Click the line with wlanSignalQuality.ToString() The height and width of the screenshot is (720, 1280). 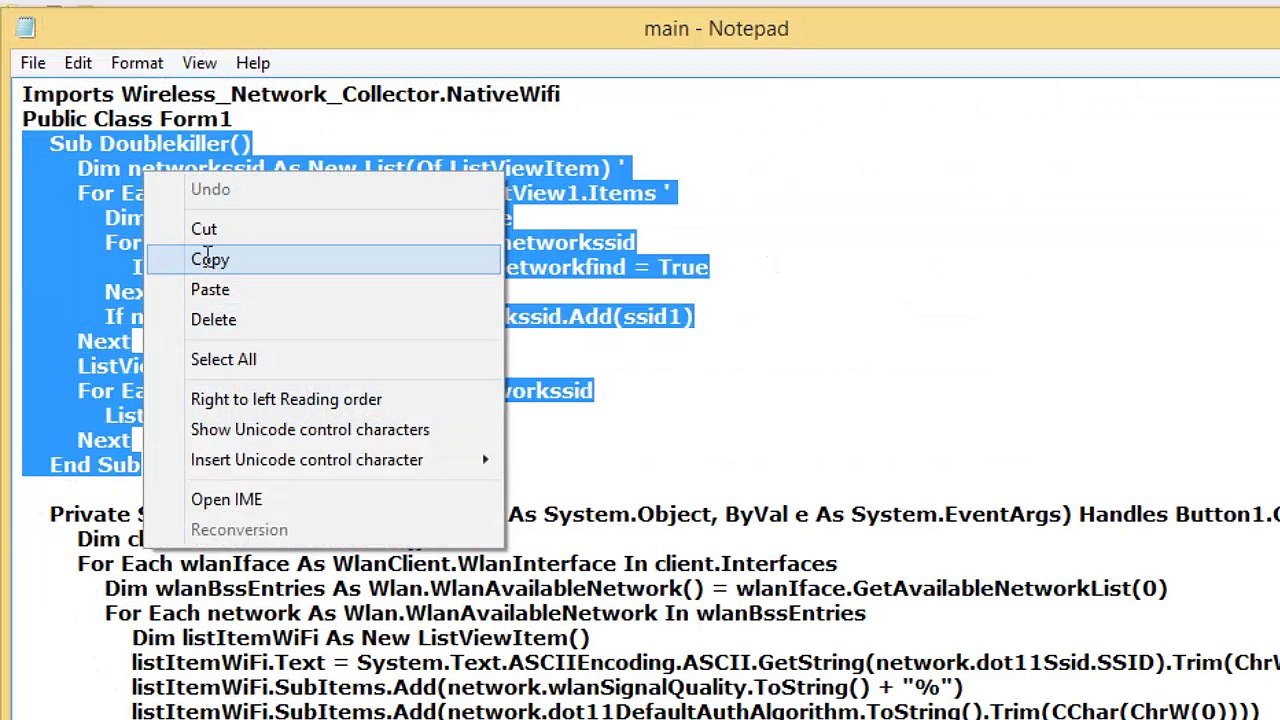(x=547, y=688)
